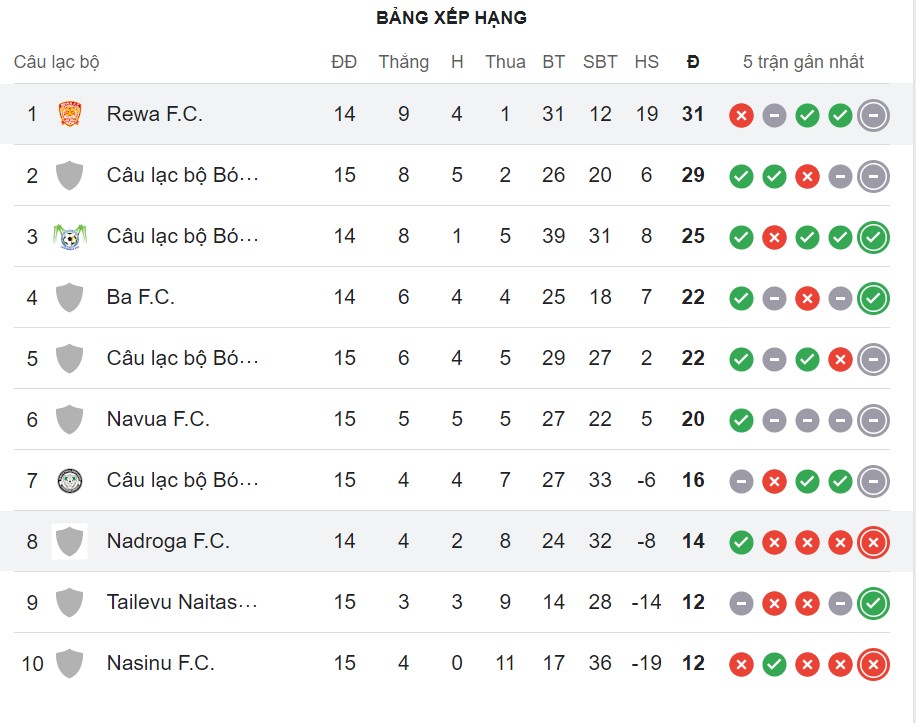Screen dimensions: 916x723
Task: Sort the table by the Đ points column
Action: [692, 61]
